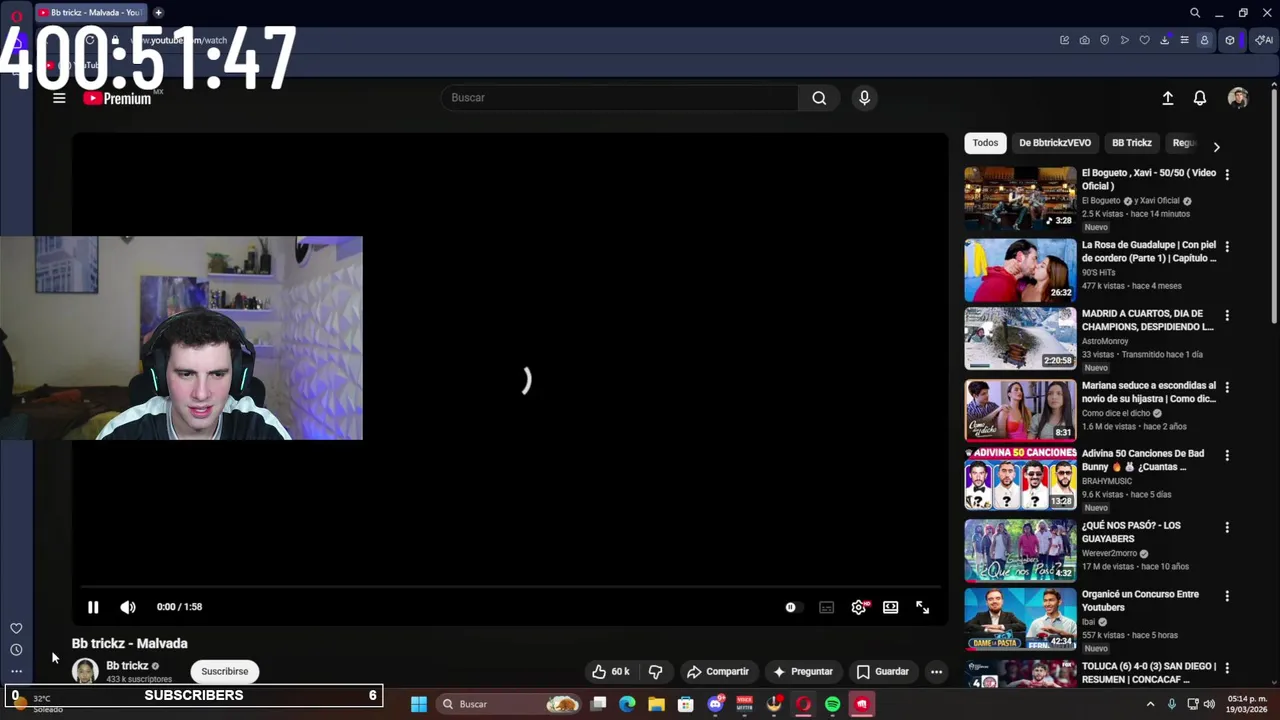Select the BB Trickz filter chip
1280x720 pixels.
[x=1132, y=143]
